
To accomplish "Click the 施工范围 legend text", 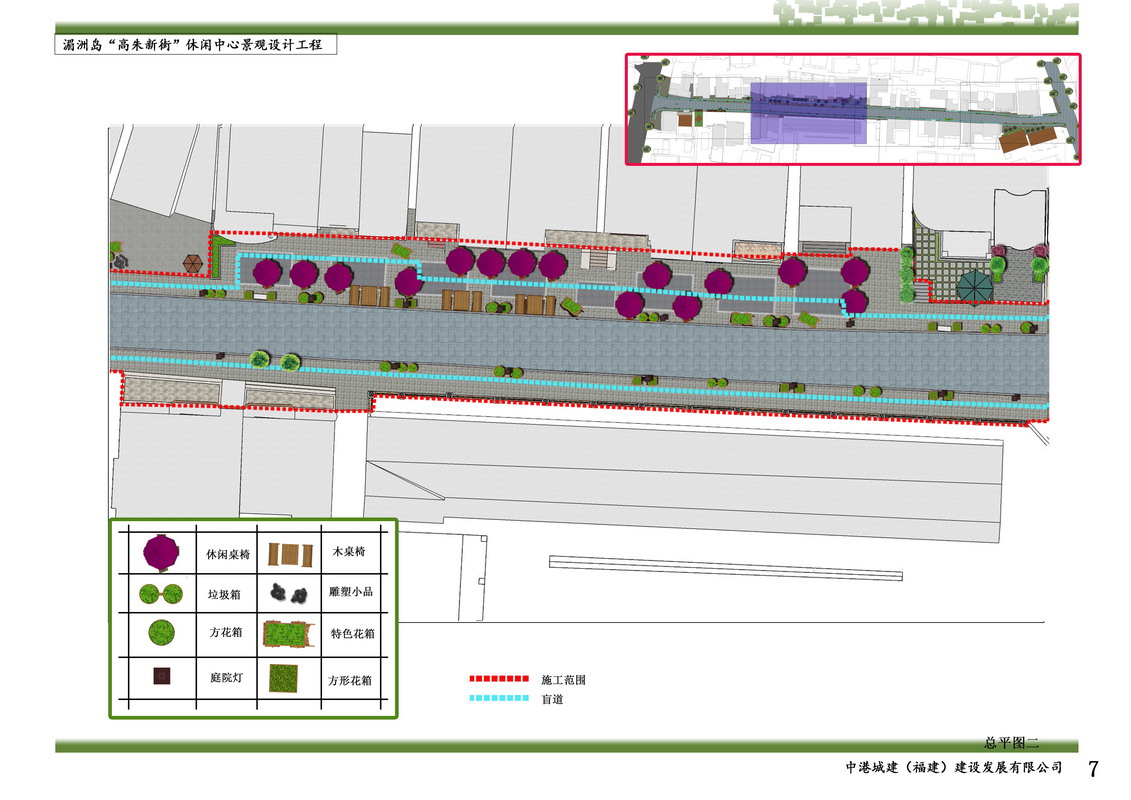I will [563, 680].
